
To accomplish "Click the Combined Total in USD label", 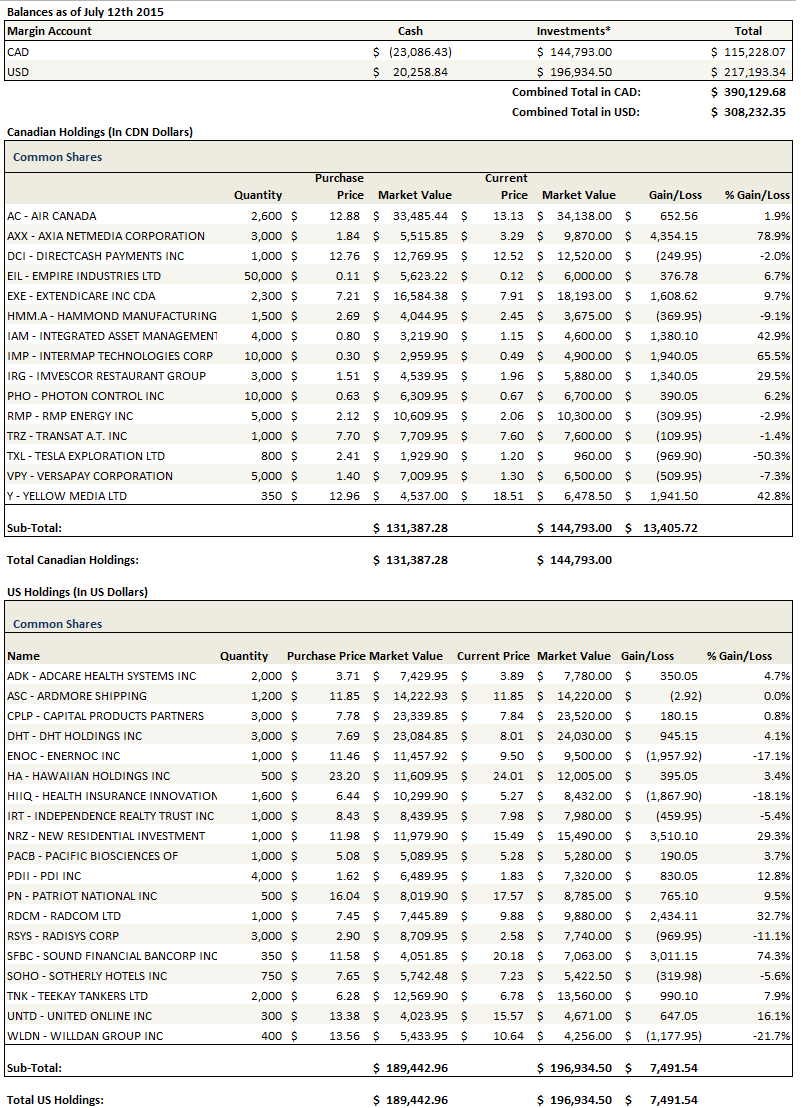I will (x=576, y=112).
